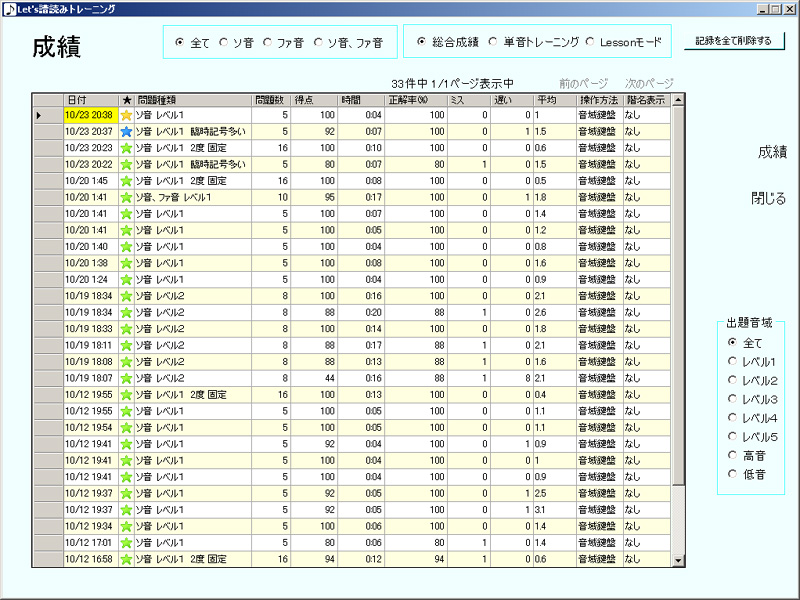Click the green star in the 10/19 18:08 row

126,362
